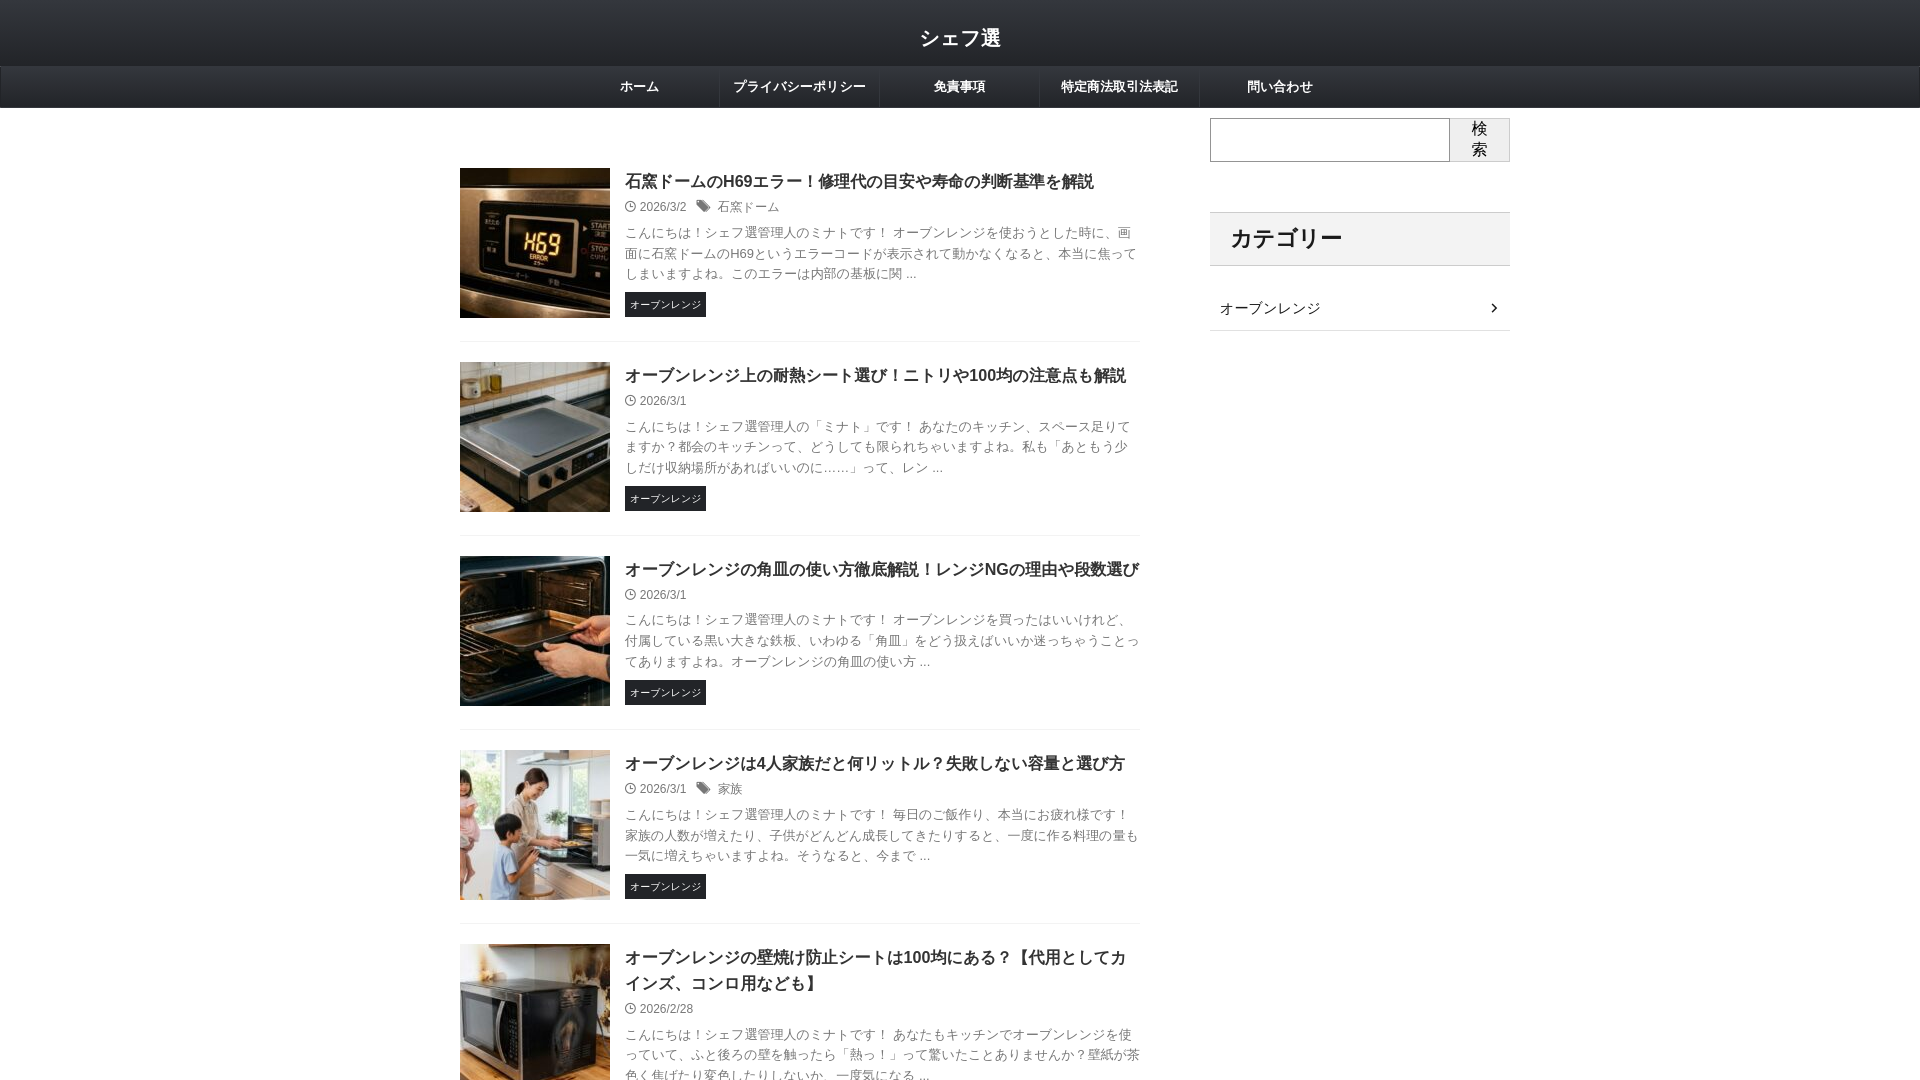
Task: Click the 2026/3/2 date text
Action: (663, 207)
